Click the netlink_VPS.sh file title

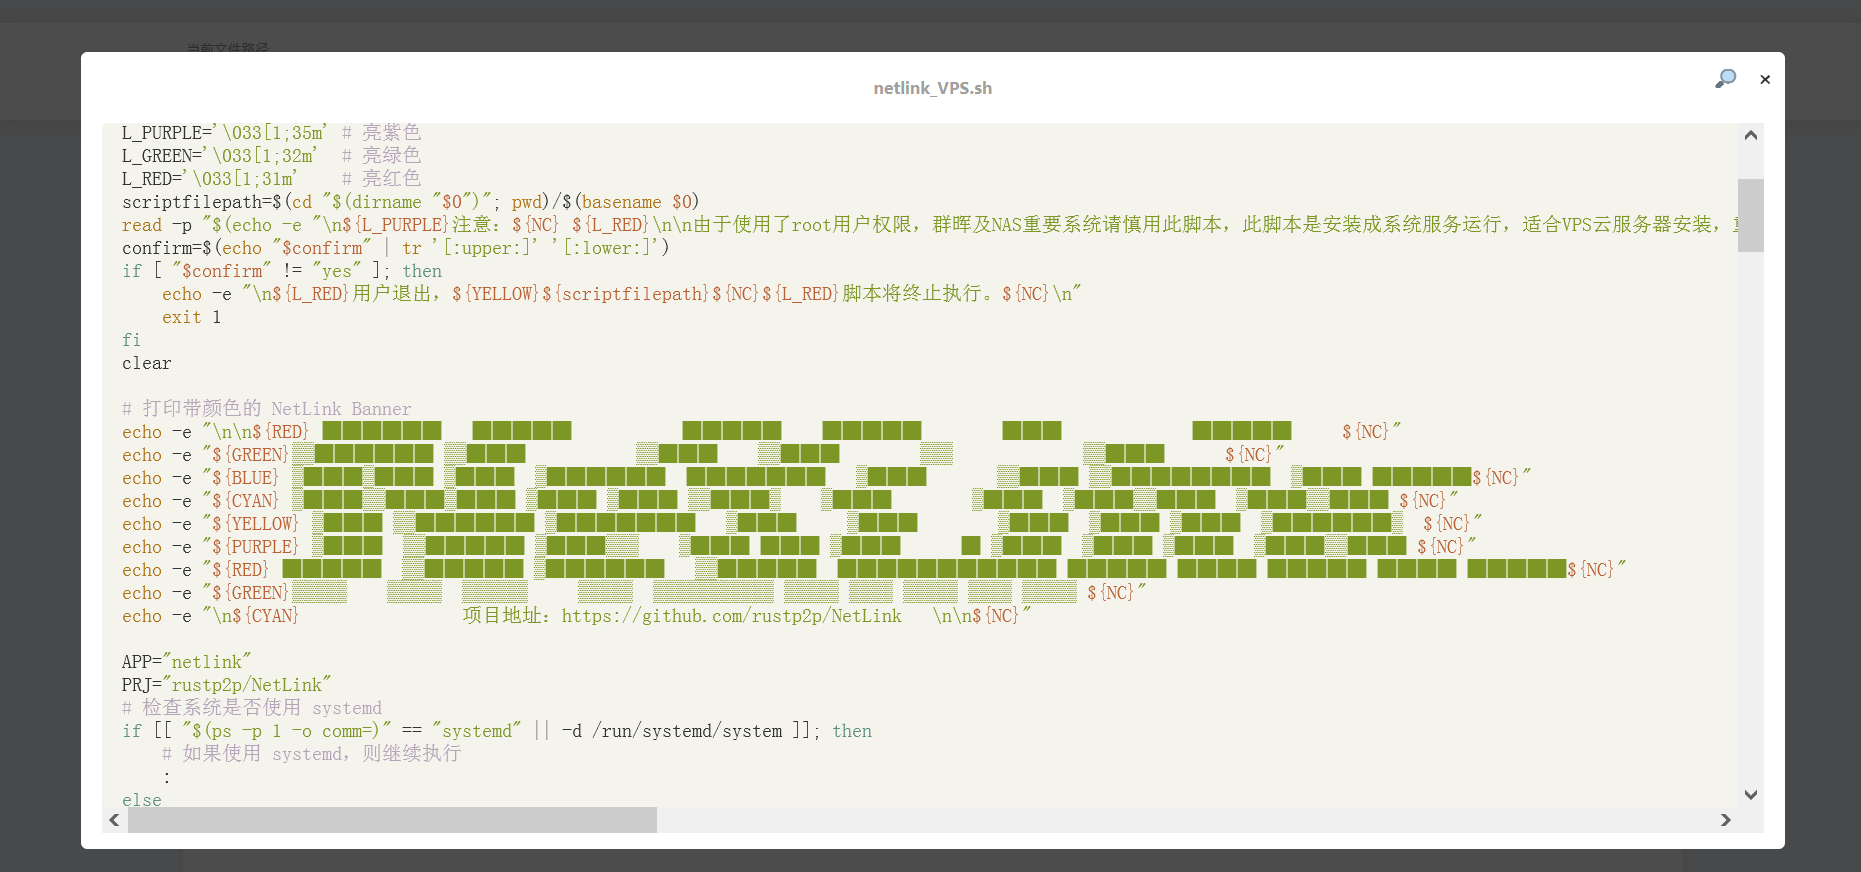932,88
